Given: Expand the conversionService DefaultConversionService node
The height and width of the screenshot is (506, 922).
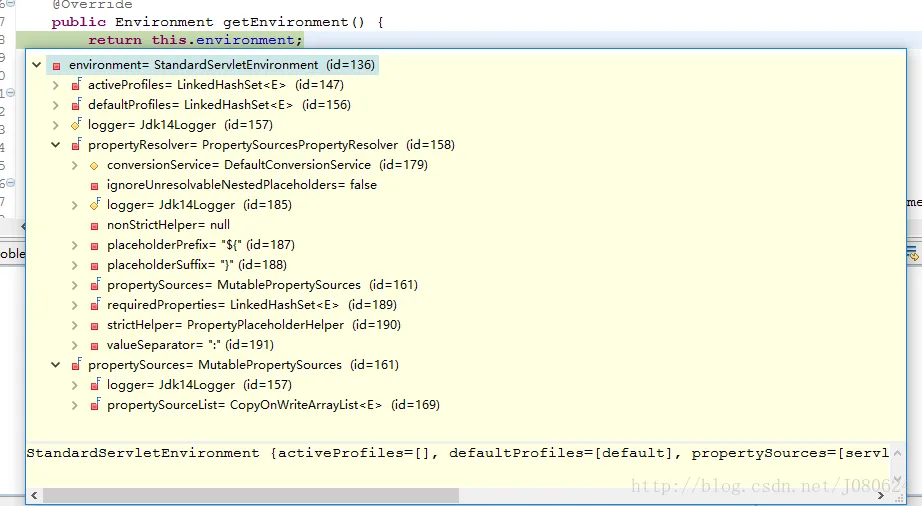Looking at the screenshot, I should pos(74,165).
